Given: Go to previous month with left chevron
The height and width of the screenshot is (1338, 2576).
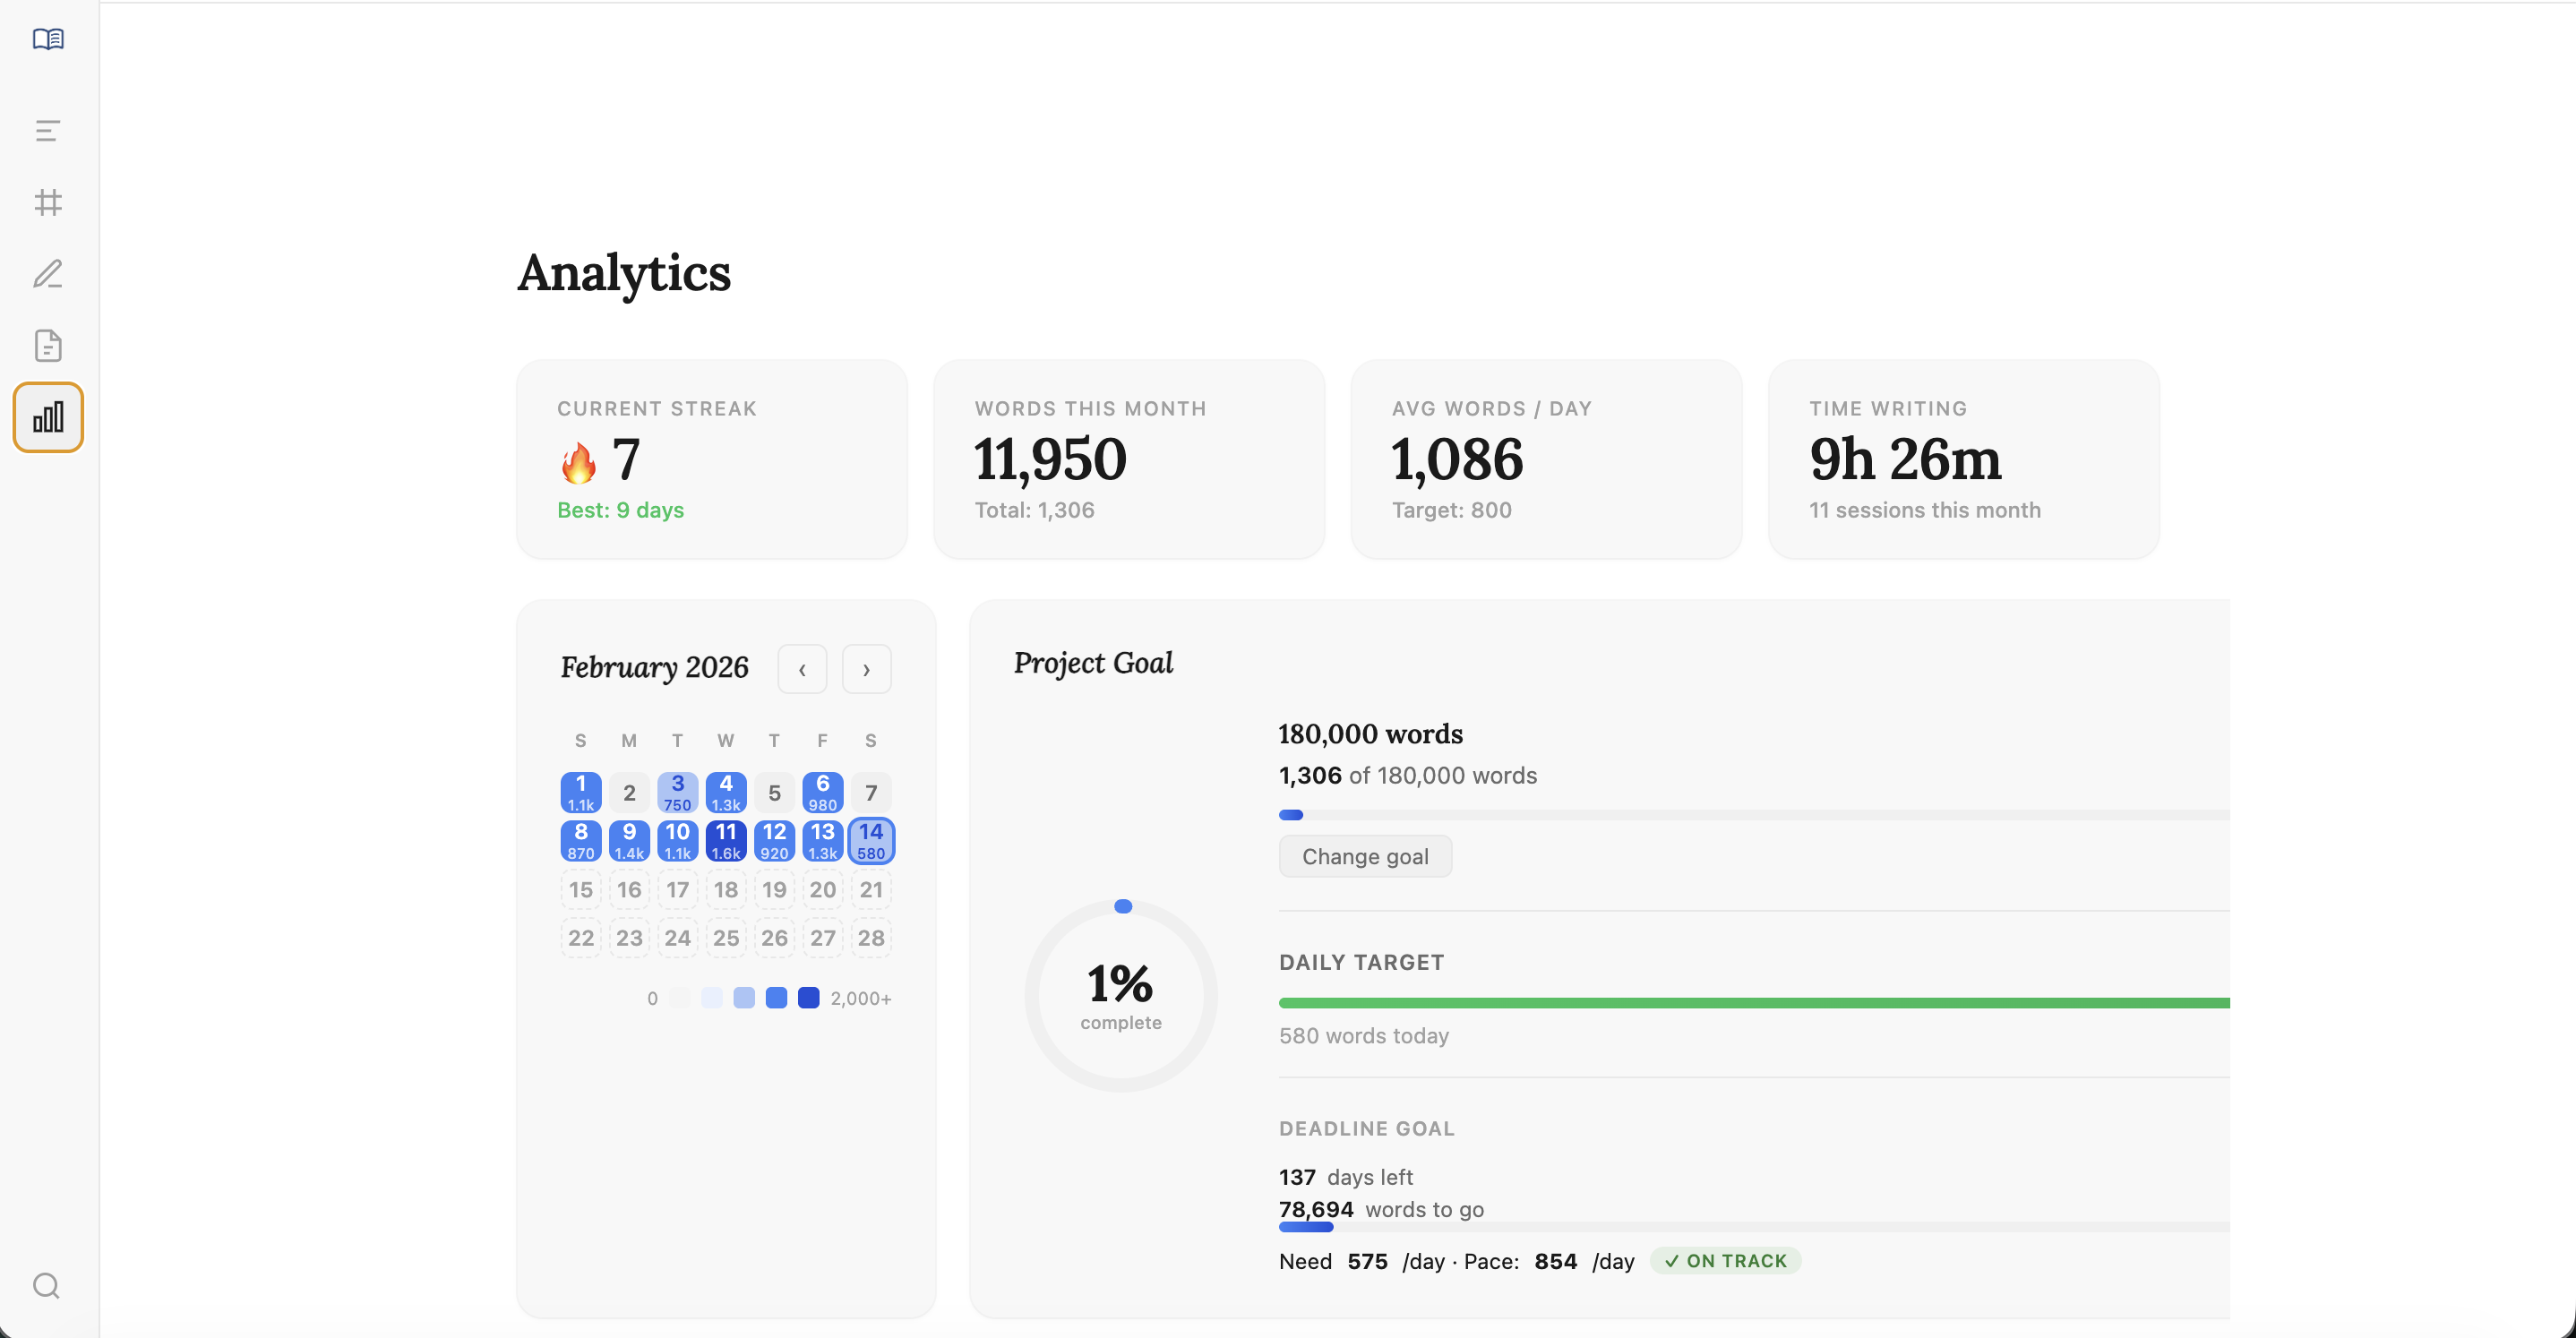Looking at the screenshot, I should 802,668.
